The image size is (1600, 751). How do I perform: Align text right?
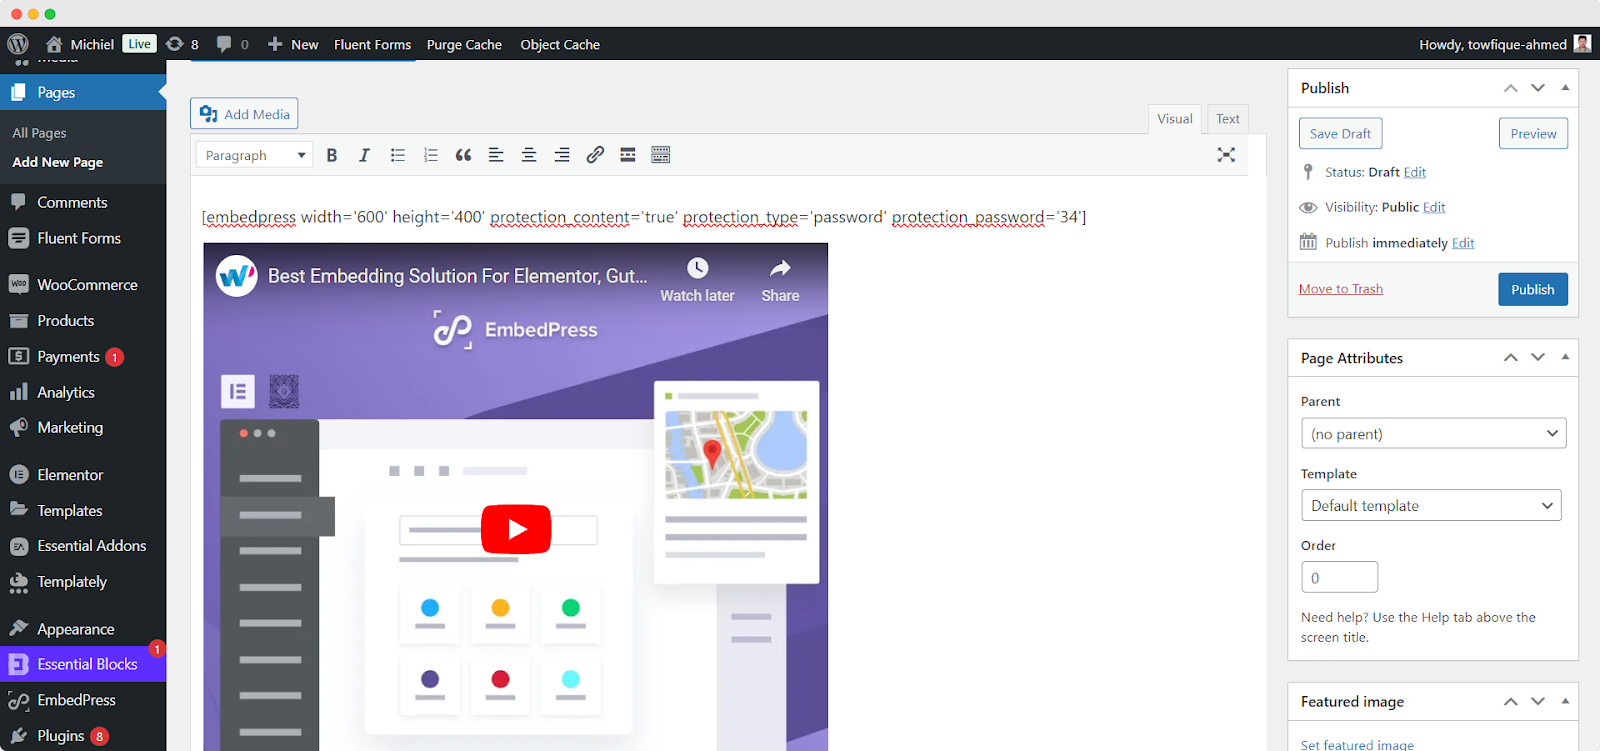point(562,155)
